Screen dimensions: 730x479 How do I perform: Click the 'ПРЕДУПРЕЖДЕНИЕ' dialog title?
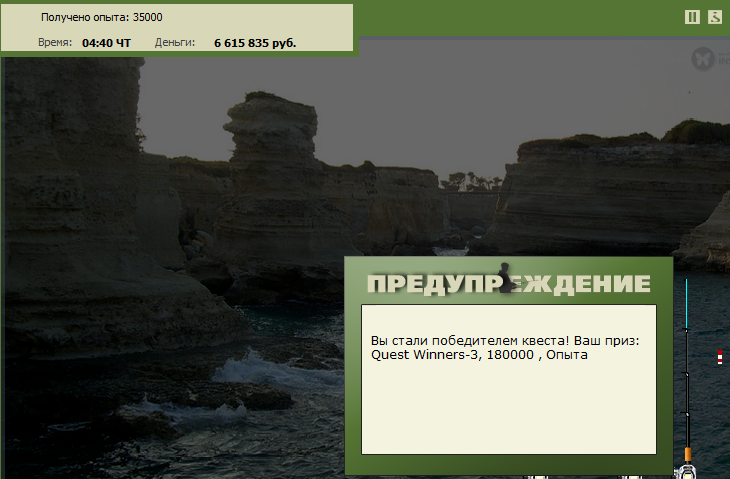(x=509, y=283)
